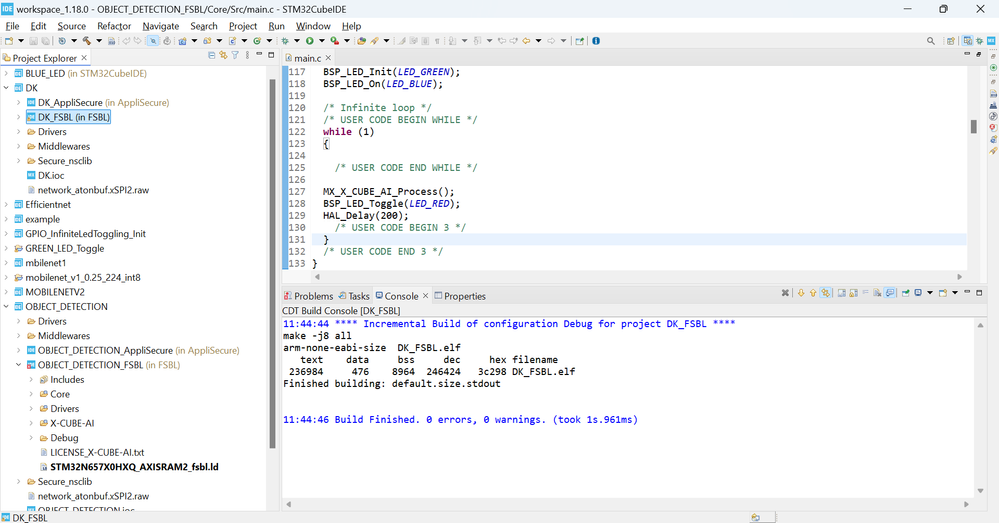This screenshot has height=523, width=999.
Task: Toggle Scroll Lock in Console toolbar
Action: tap(854, 293)
